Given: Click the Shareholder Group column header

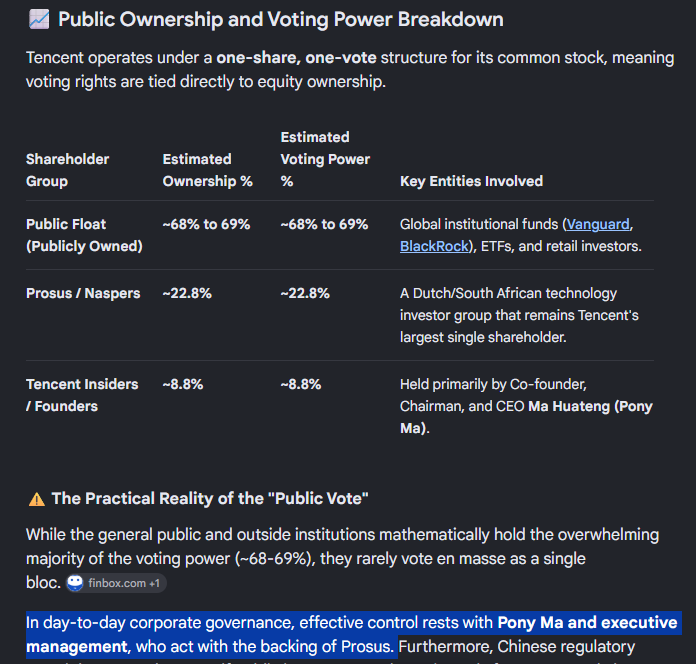Looking at the screenshot, I should click(67, 170).
